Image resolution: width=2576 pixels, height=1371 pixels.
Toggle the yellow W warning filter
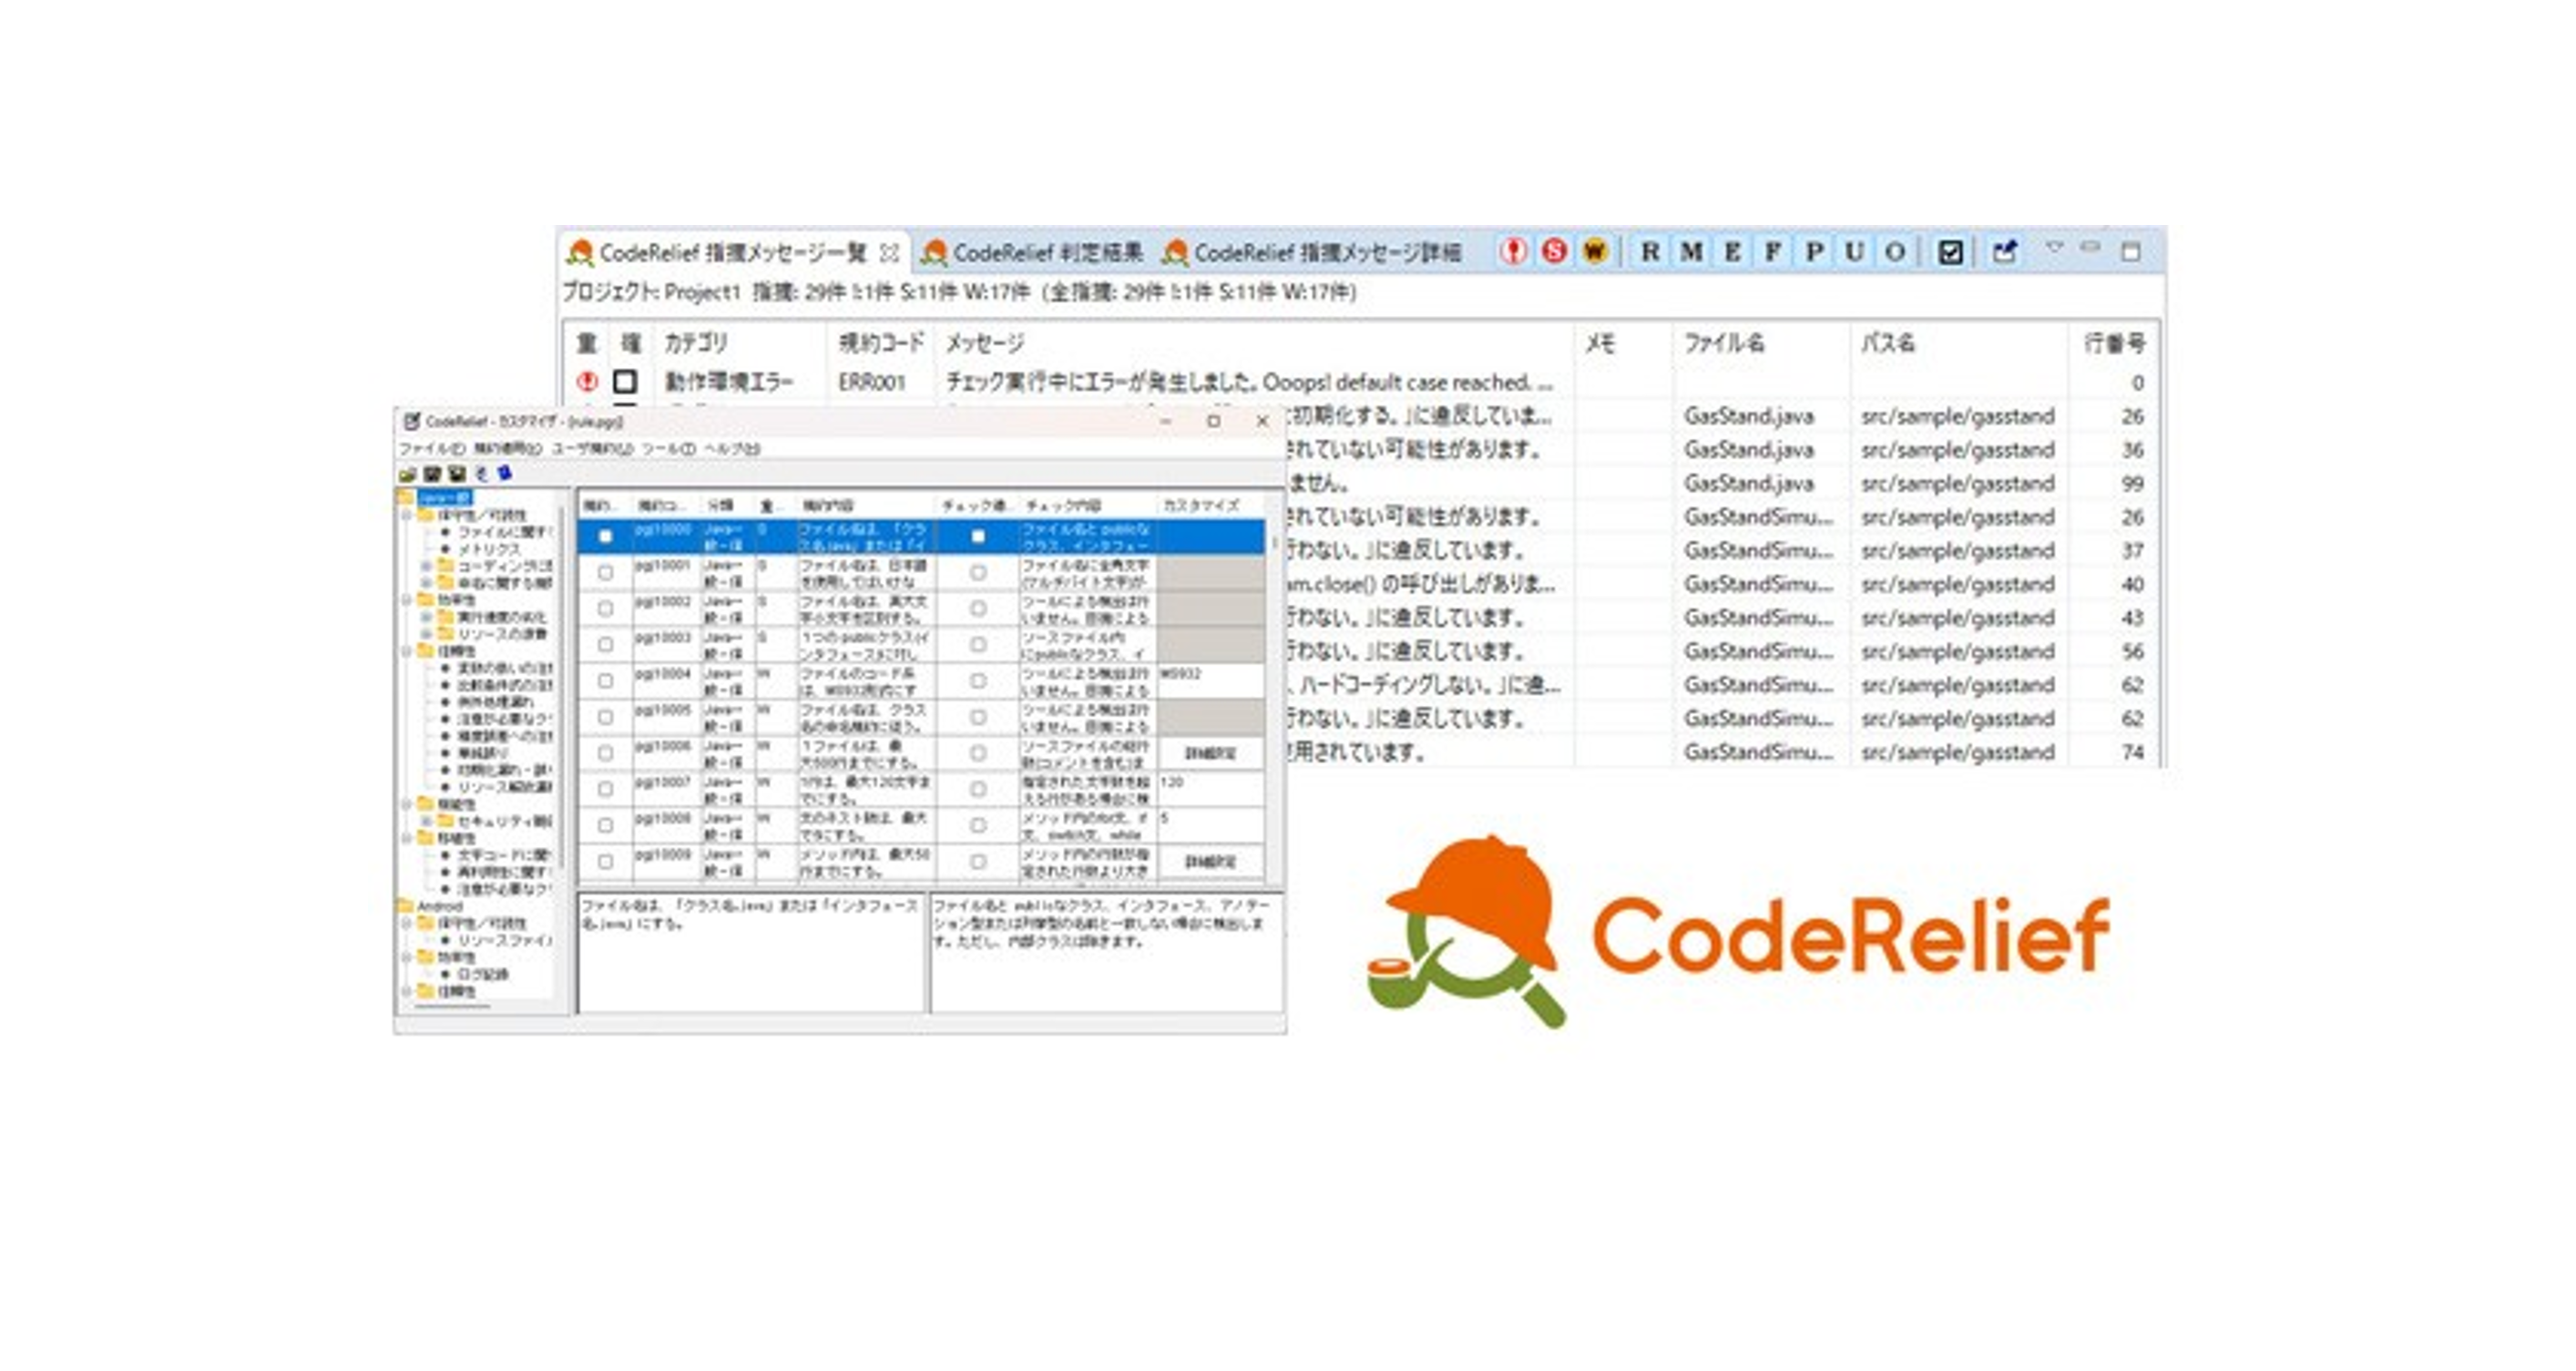coord(1595,251)
